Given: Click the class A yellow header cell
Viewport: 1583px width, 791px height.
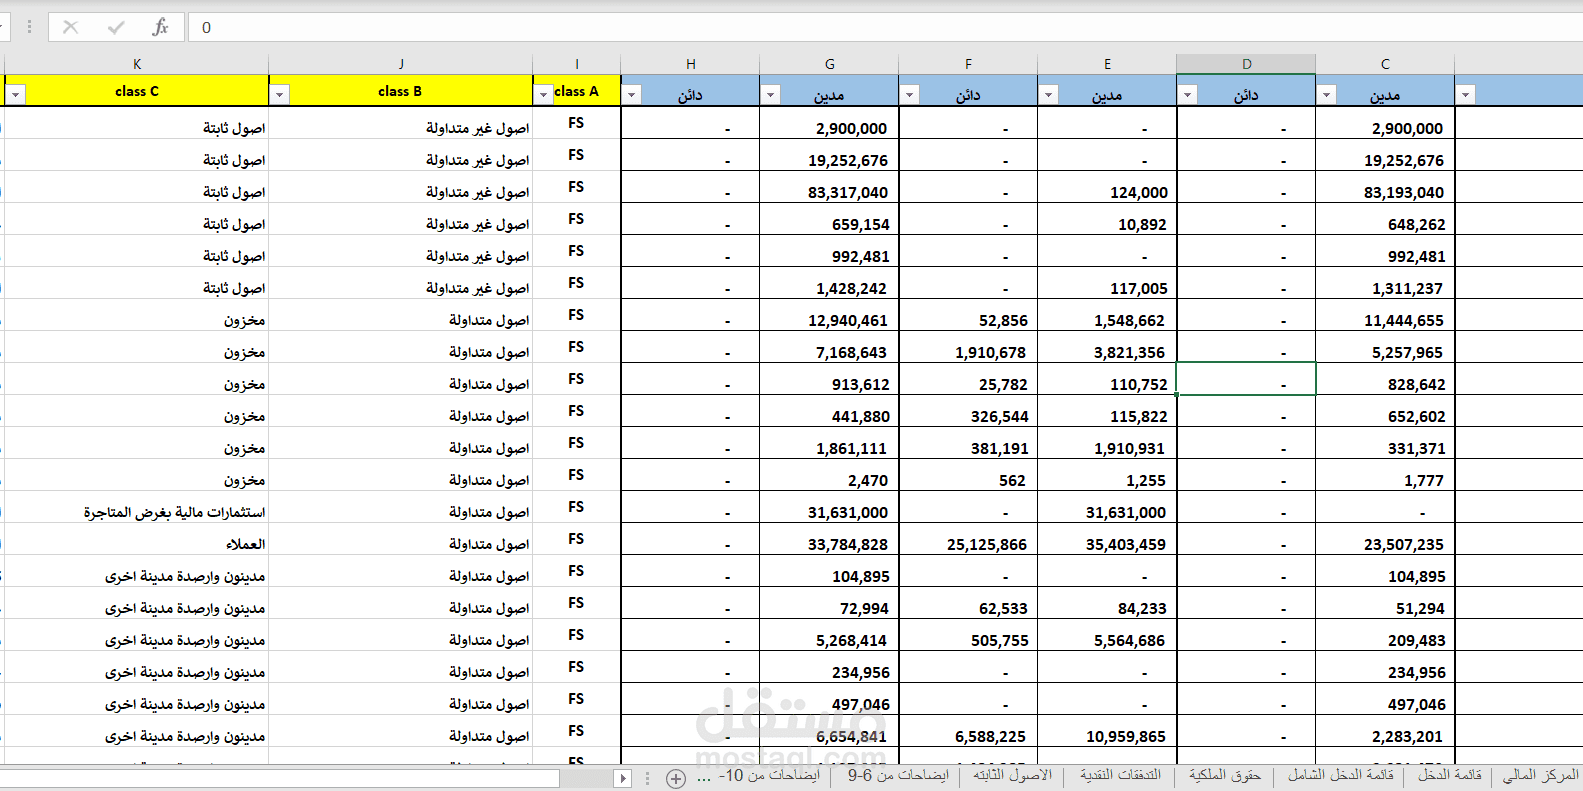Looking at the screenshot, I should pyautogui.click(x=577, y=91).
